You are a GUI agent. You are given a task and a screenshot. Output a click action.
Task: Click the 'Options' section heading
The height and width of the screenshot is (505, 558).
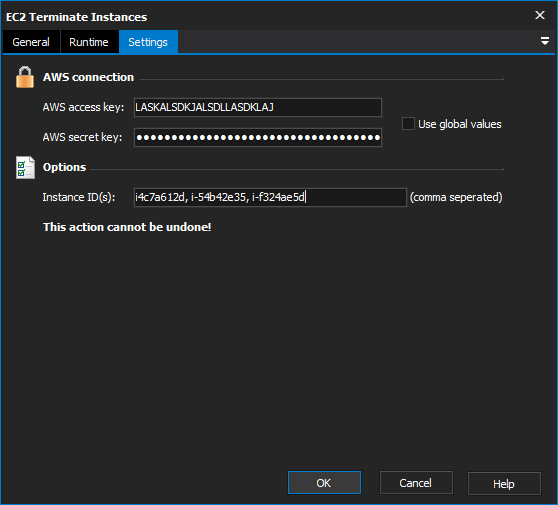coord(64,167)
